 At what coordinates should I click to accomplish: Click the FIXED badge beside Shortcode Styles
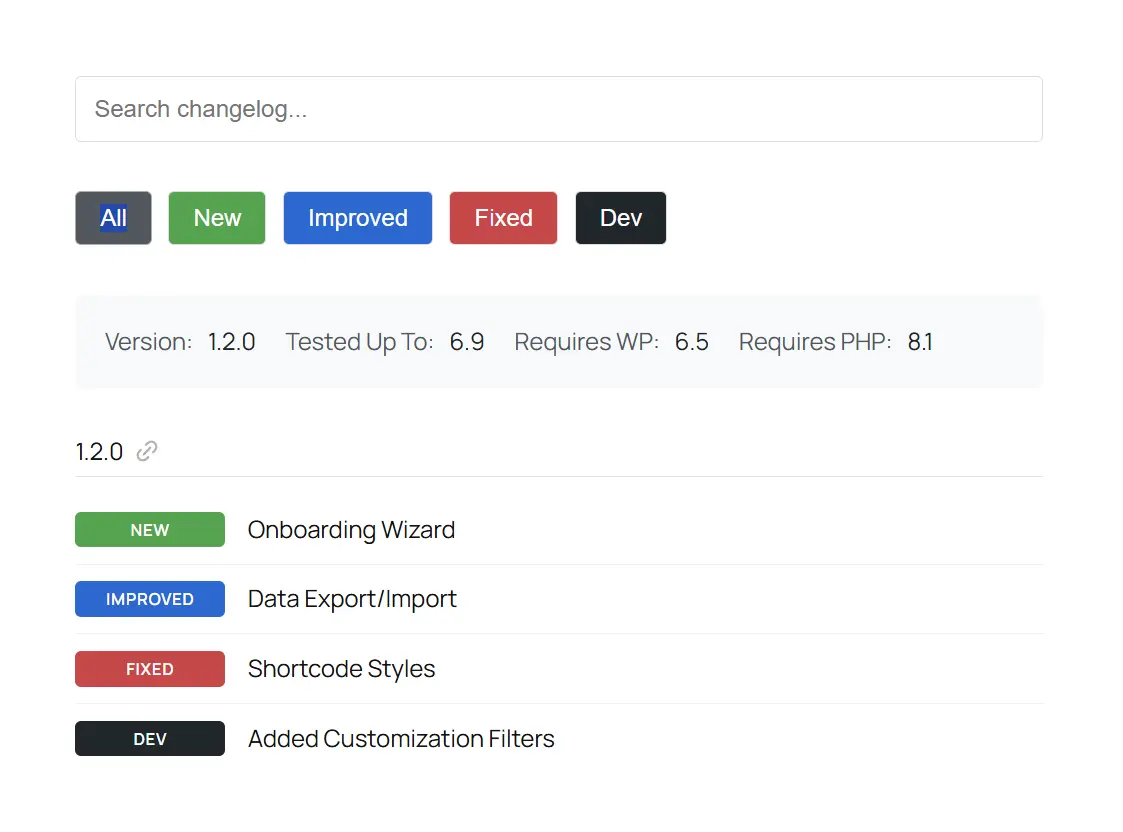click(x=149, y=669)
